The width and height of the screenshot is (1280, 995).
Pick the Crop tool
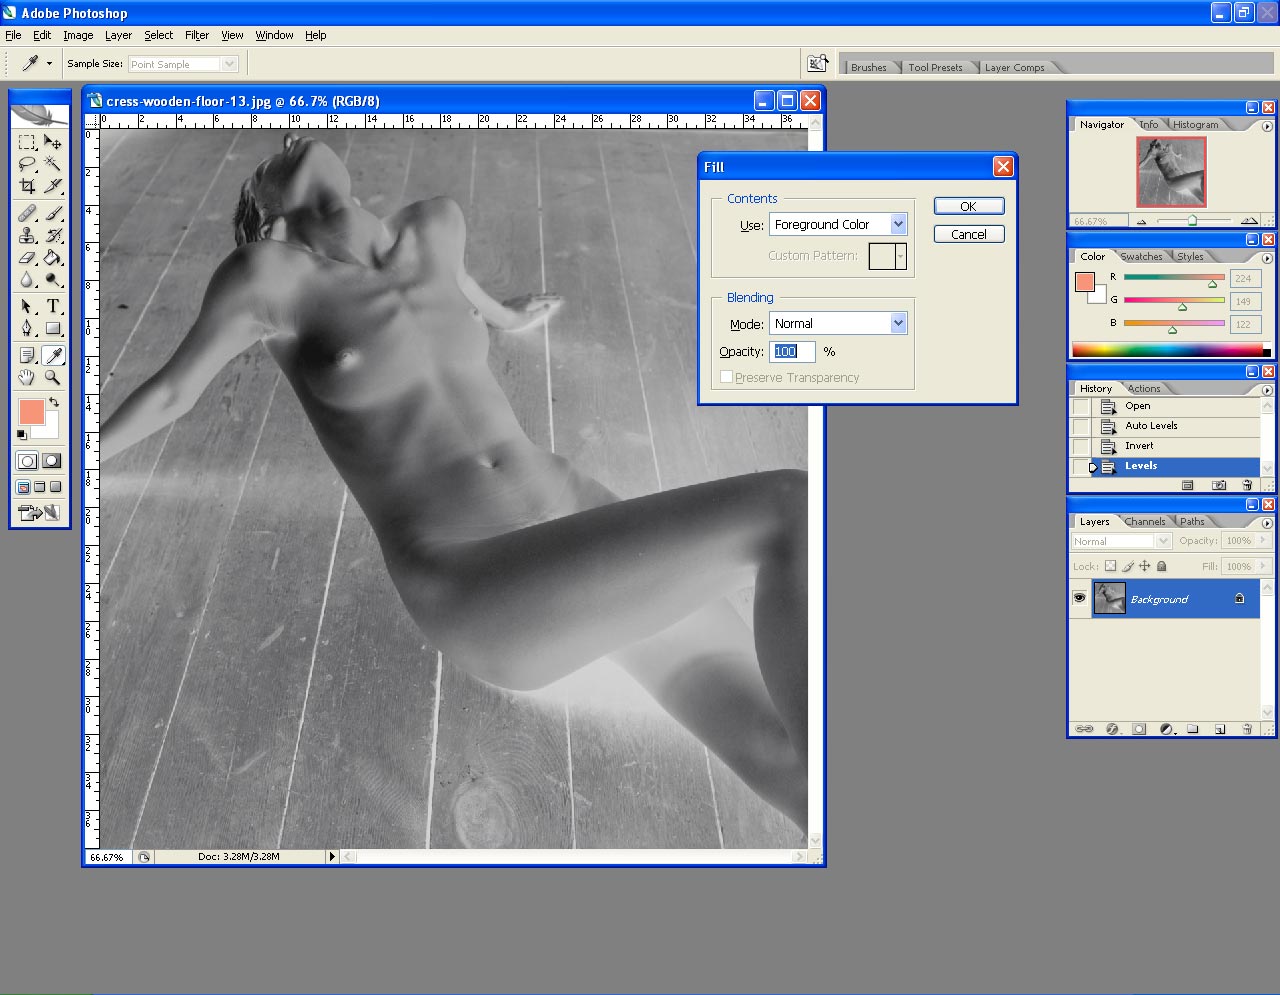[x=27, y=186]
